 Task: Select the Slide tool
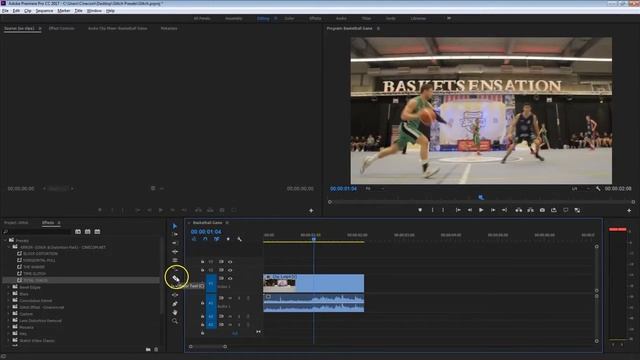pos(175,295)
